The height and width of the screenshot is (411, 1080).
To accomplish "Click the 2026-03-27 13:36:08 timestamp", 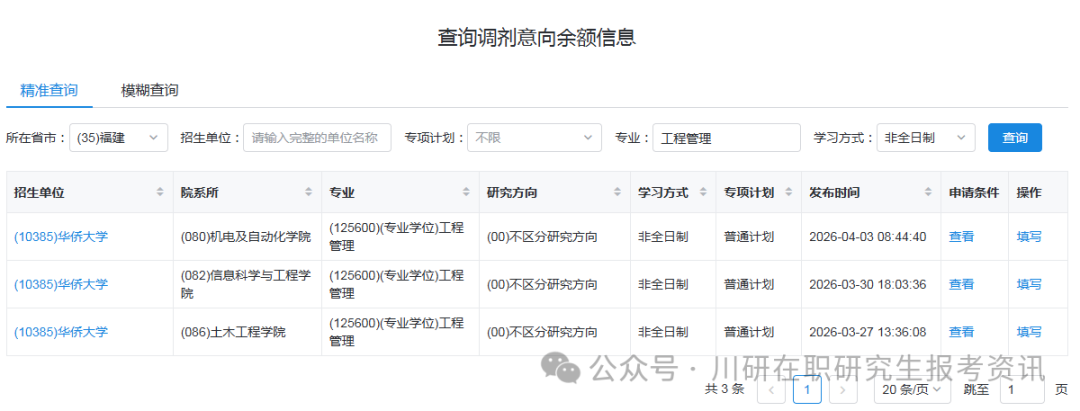I will point(867,332).
